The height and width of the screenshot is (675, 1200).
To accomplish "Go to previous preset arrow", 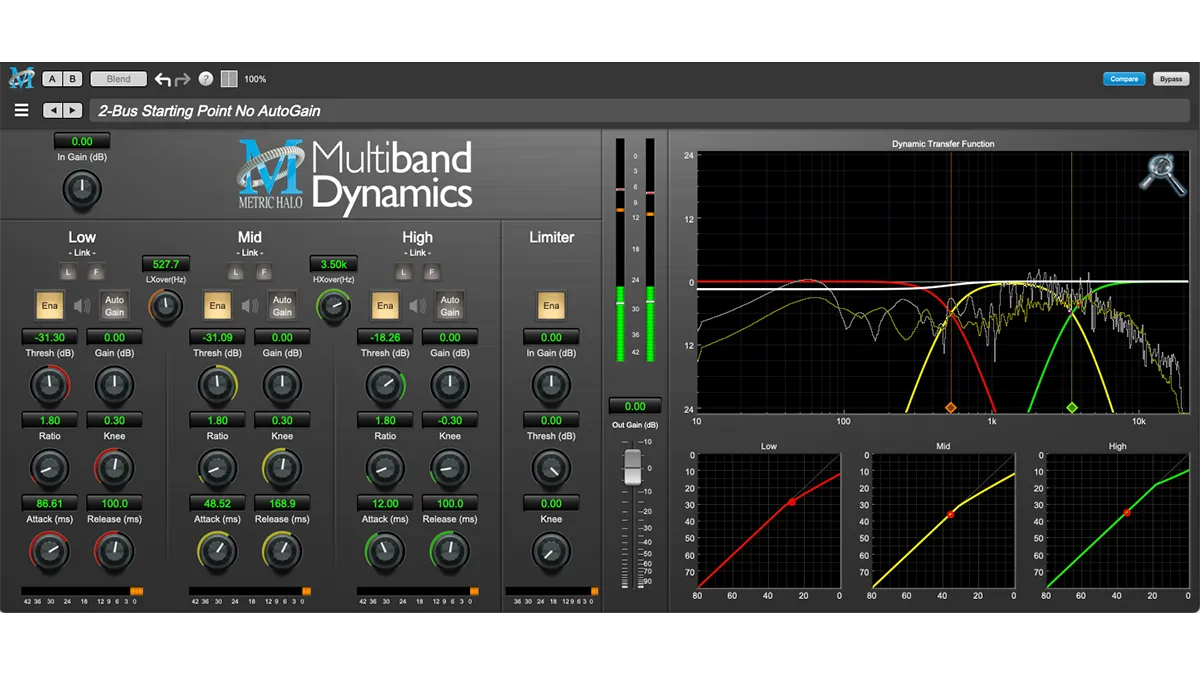I will click(x=53, y=111).
